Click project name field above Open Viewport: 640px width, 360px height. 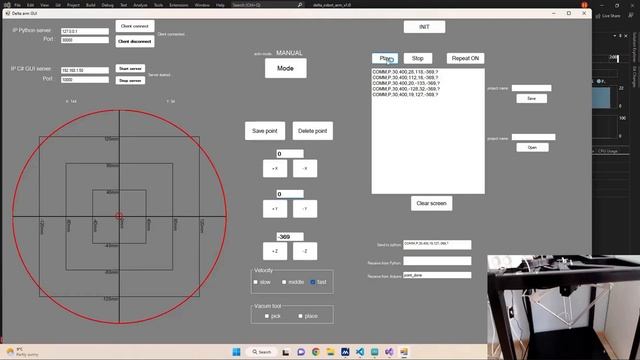tap(533, 137)
